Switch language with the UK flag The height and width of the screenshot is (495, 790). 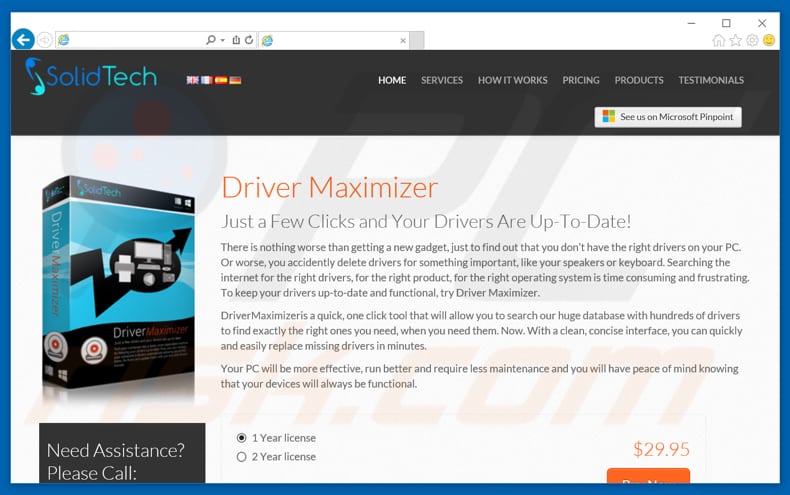[192, 80]
